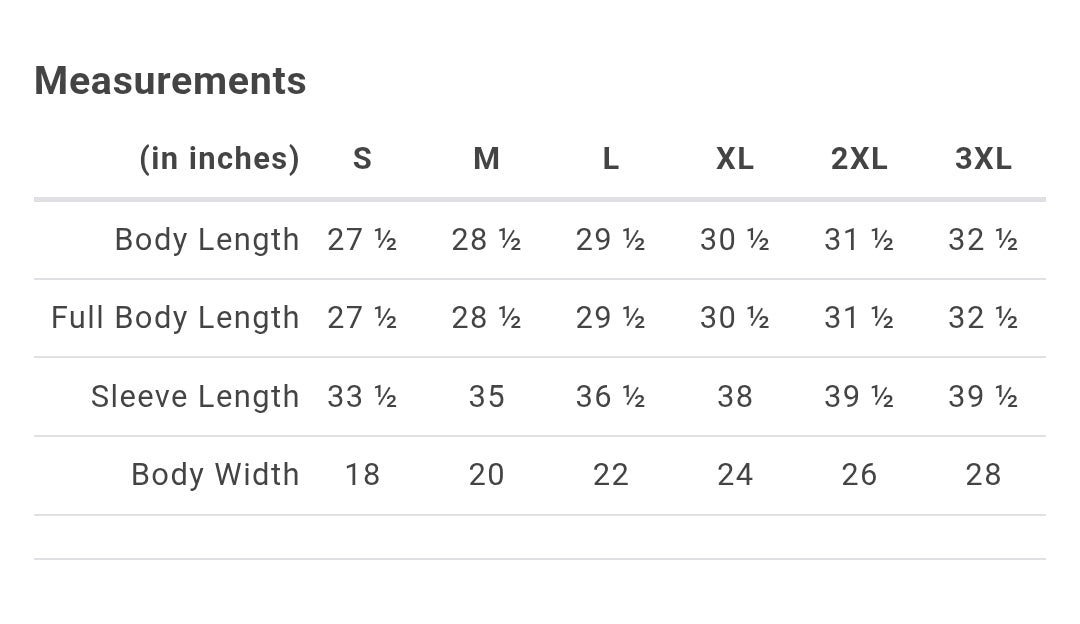Image resolution: width=1080 pixels, height=624 pixels.
Task: Click the '(in inches)' unit label
Action: [219, 159]
